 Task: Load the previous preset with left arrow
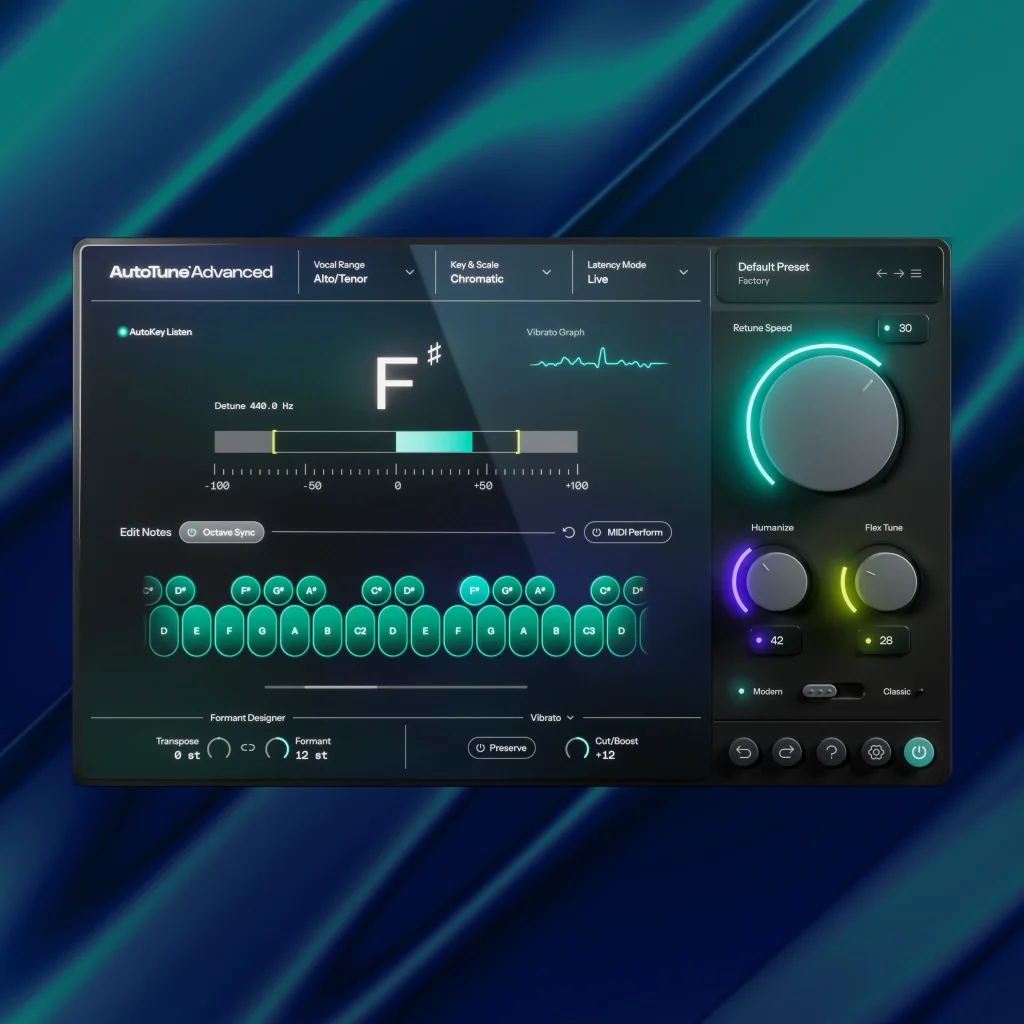click(881, 273)
